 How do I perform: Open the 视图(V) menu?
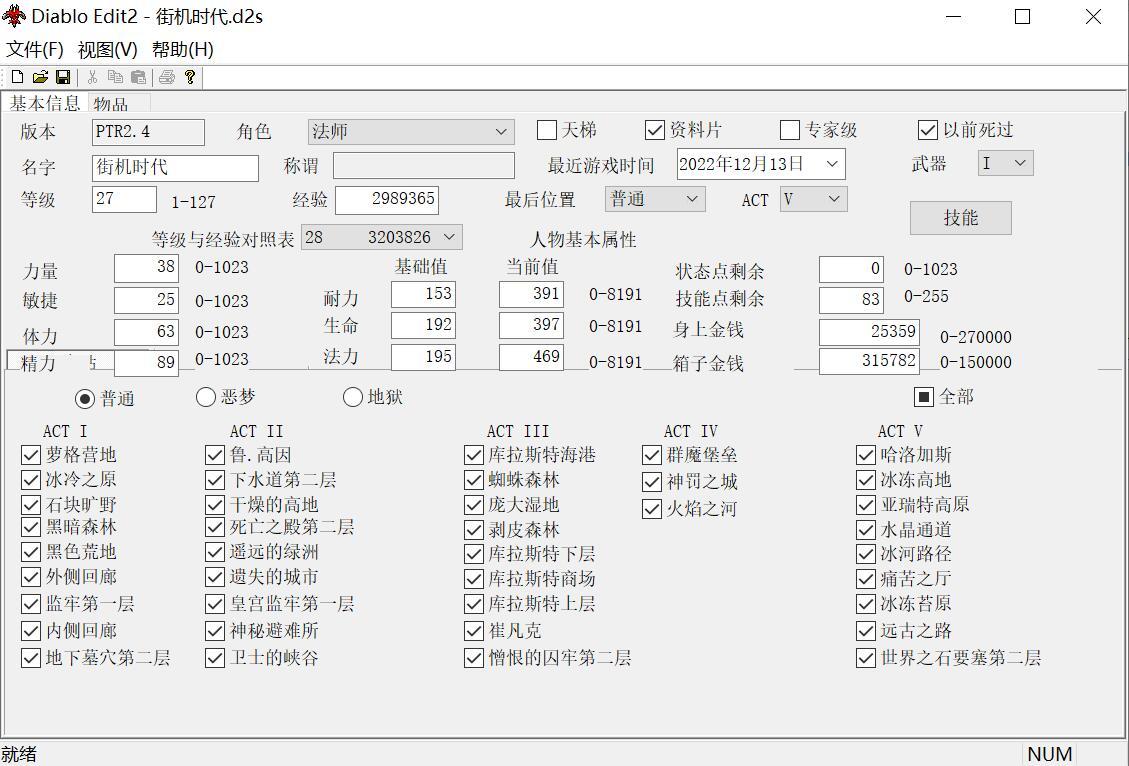click(107, 50)
